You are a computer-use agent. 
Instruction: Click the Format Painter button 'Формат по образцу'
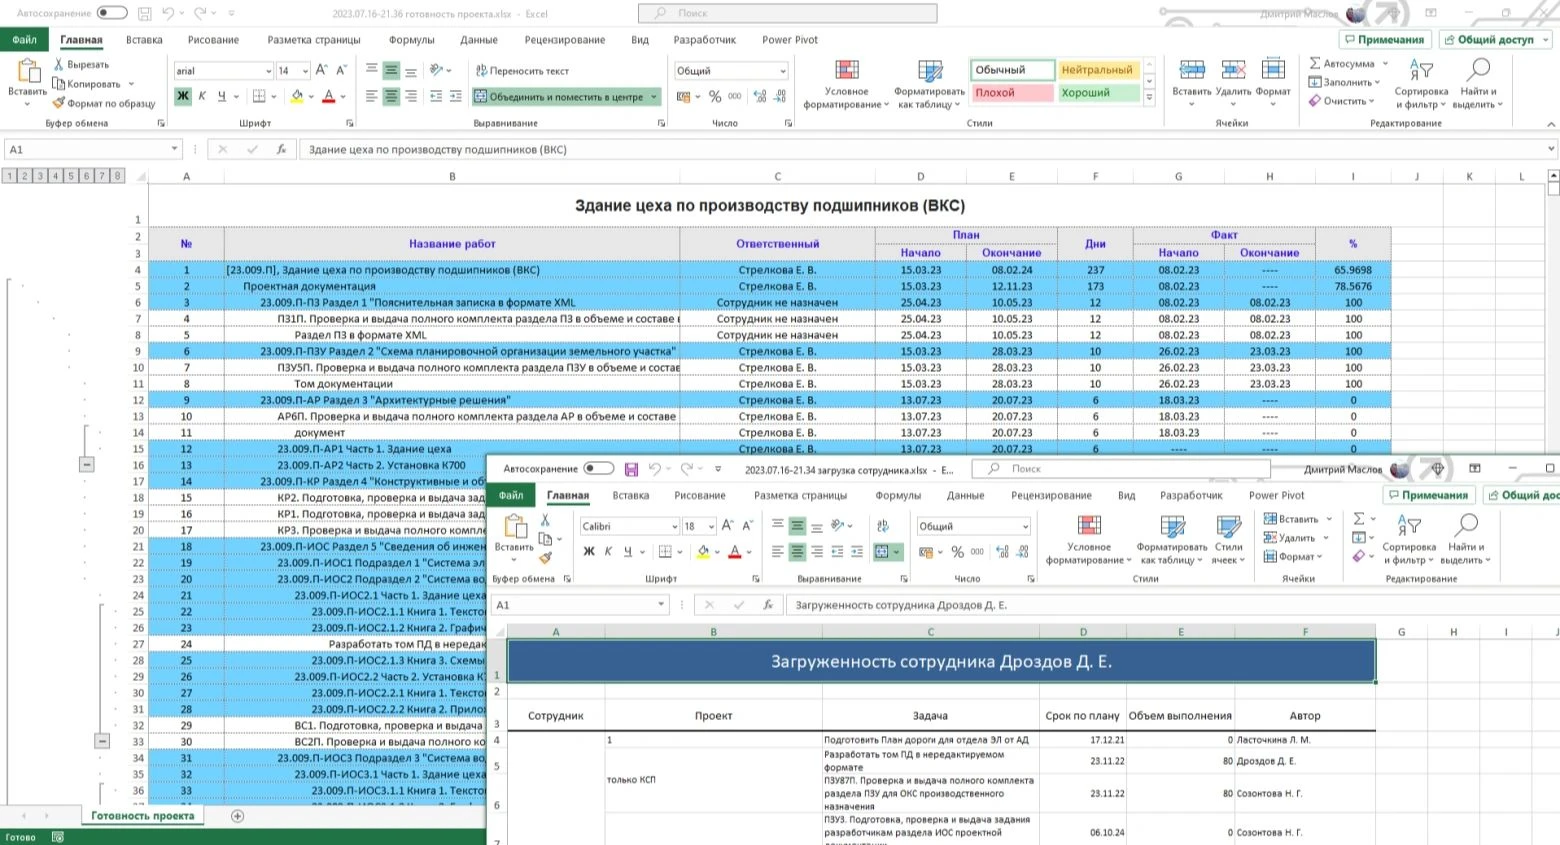click(x=104, y=103)
